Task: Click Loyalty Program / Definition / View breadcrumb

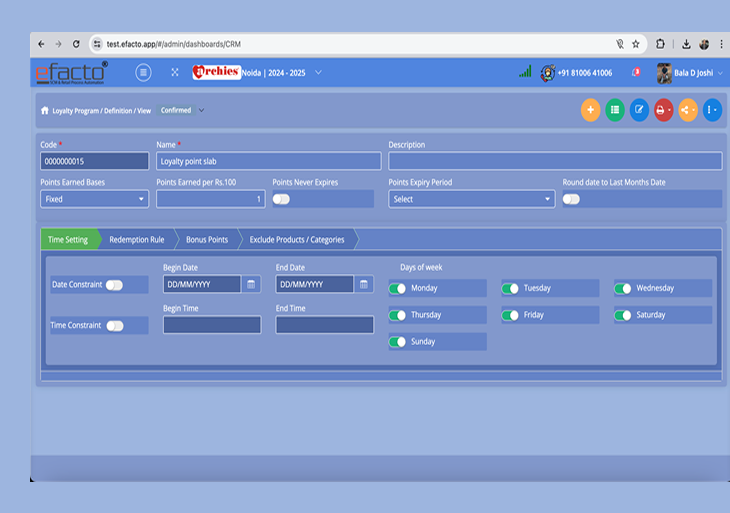Action: (101, 111)
